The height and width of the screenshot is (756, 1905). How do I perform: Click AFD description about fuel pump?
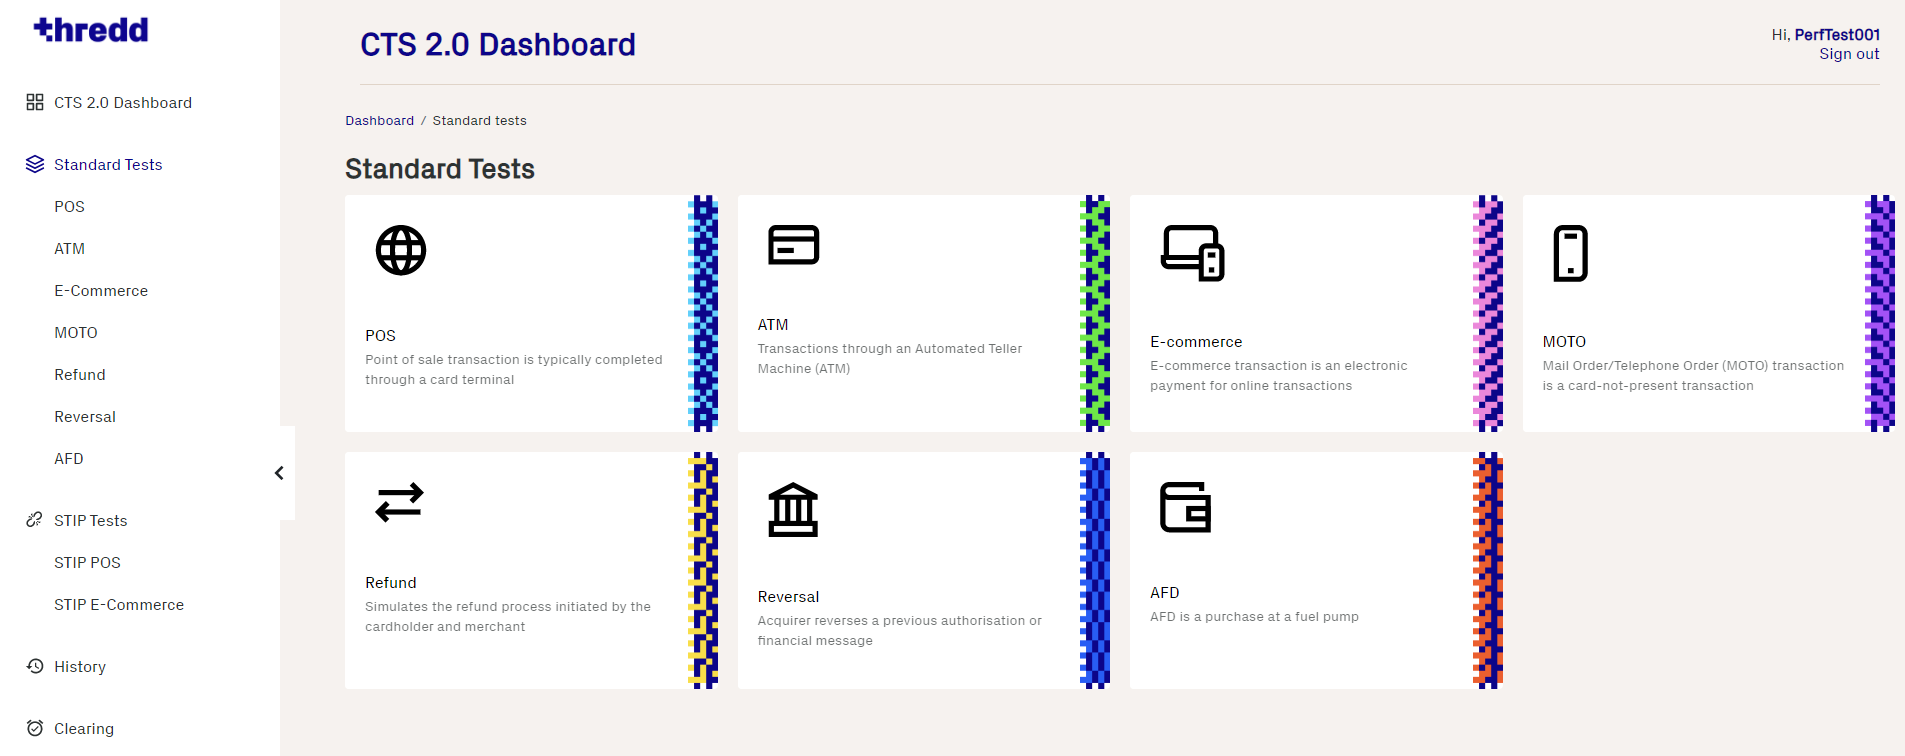coord(1254,616)
